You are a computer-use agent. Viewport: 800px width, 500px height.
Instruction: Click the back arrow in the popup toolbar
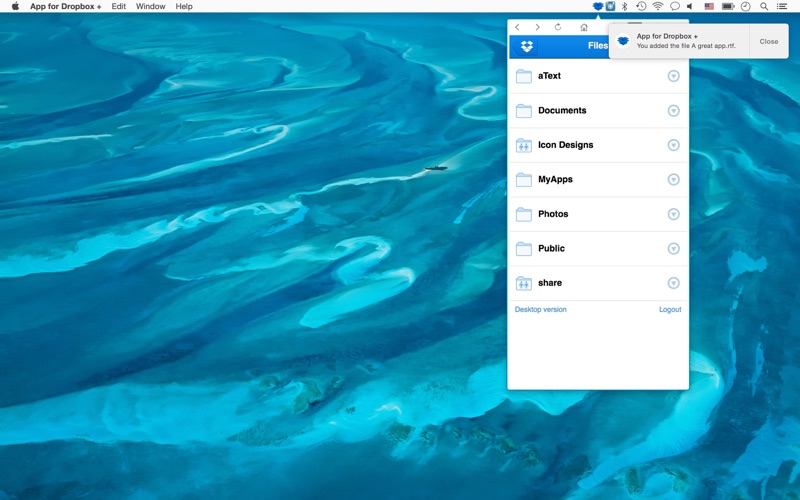tap(517, 28)
